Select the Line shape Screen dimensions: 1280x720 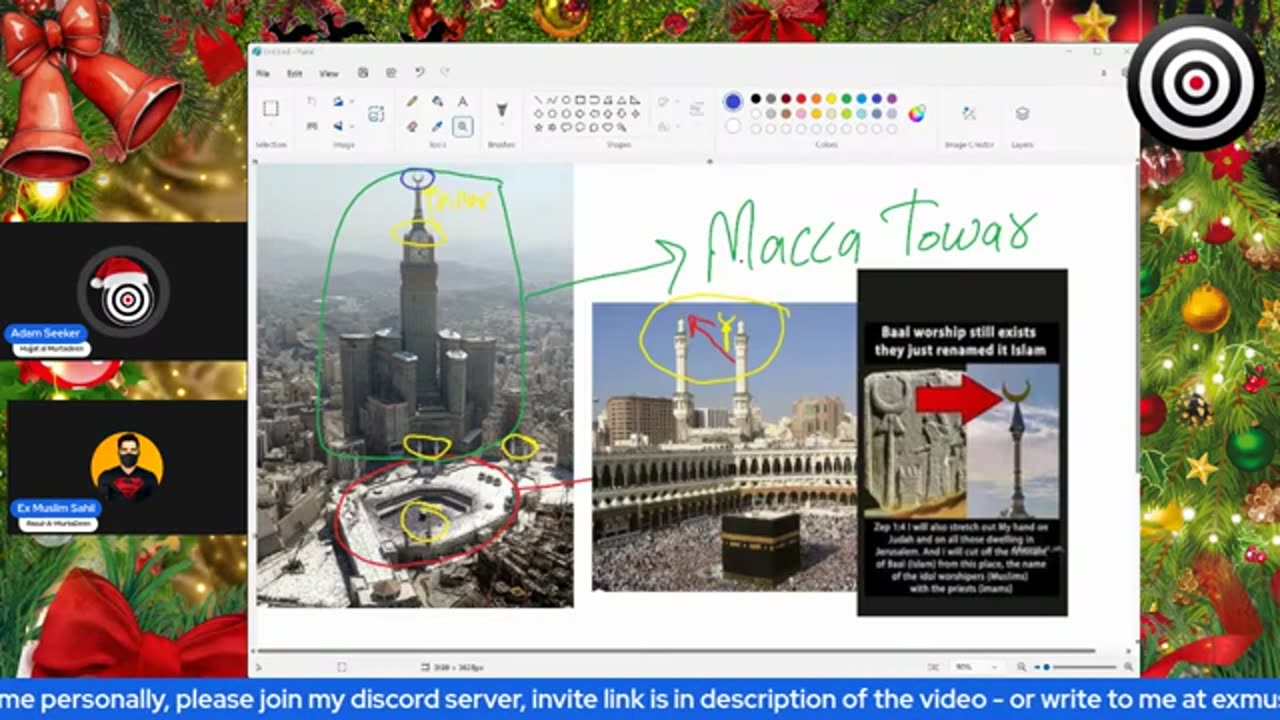pyautogui.click(x=538, y=100)
